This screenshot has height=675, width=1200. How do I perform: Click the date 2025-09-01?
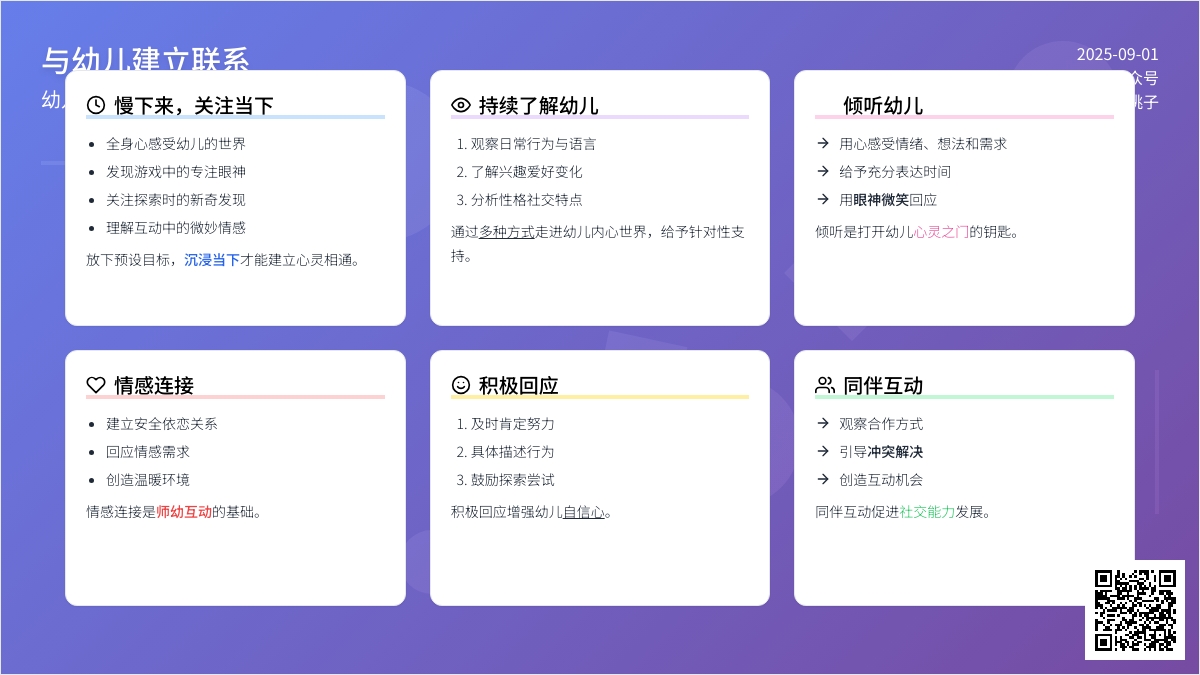pyautogui.click(x=1117, y=55)
